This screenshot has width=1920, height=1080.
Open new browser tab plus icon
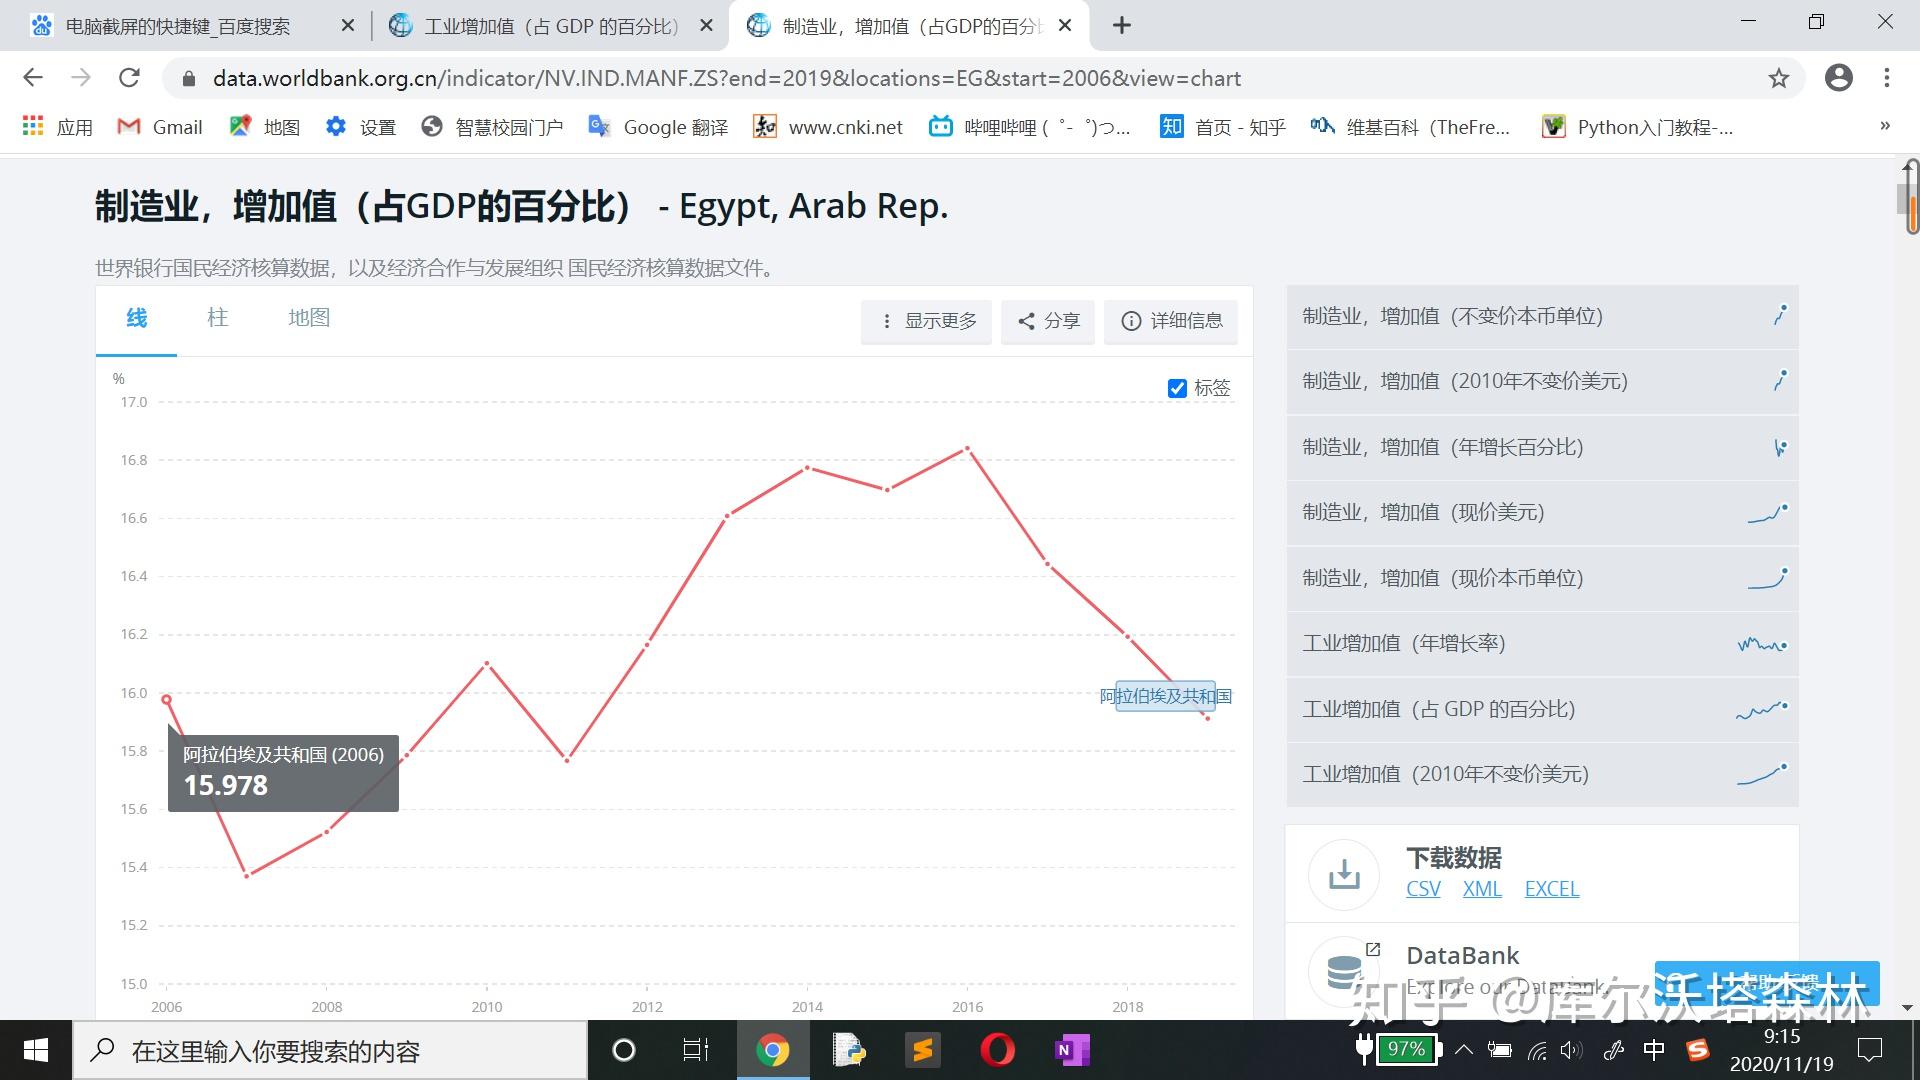[x=1122, y=26]
